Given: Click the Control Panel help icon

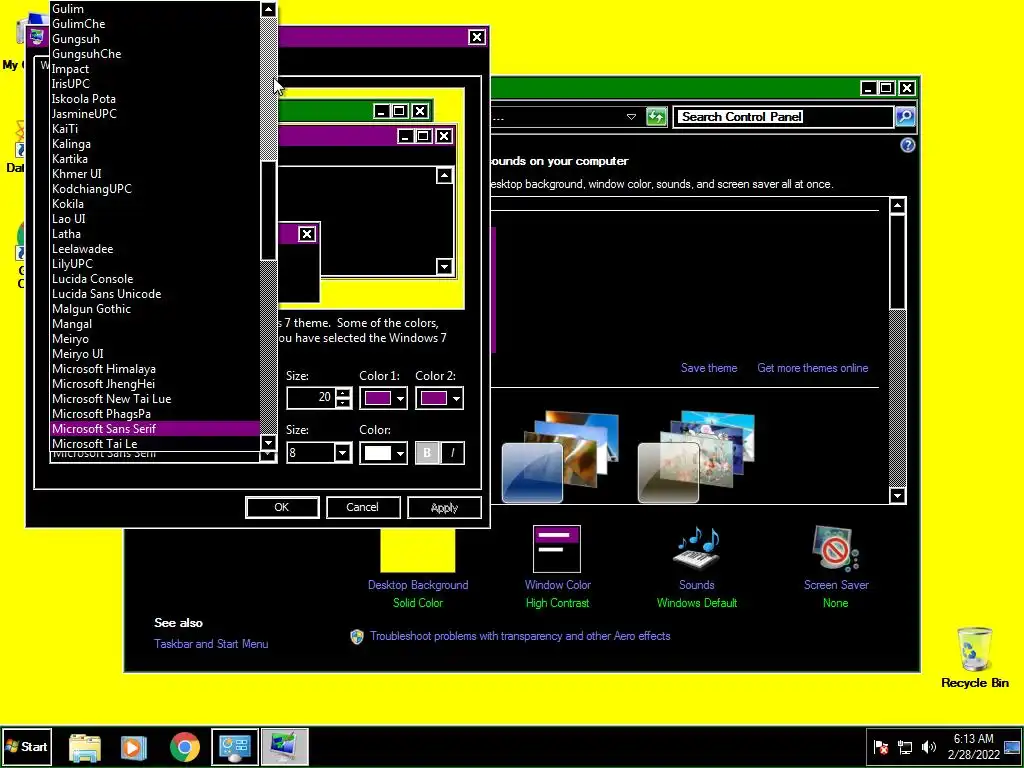Looking at the screenshot, I should 908,145.
